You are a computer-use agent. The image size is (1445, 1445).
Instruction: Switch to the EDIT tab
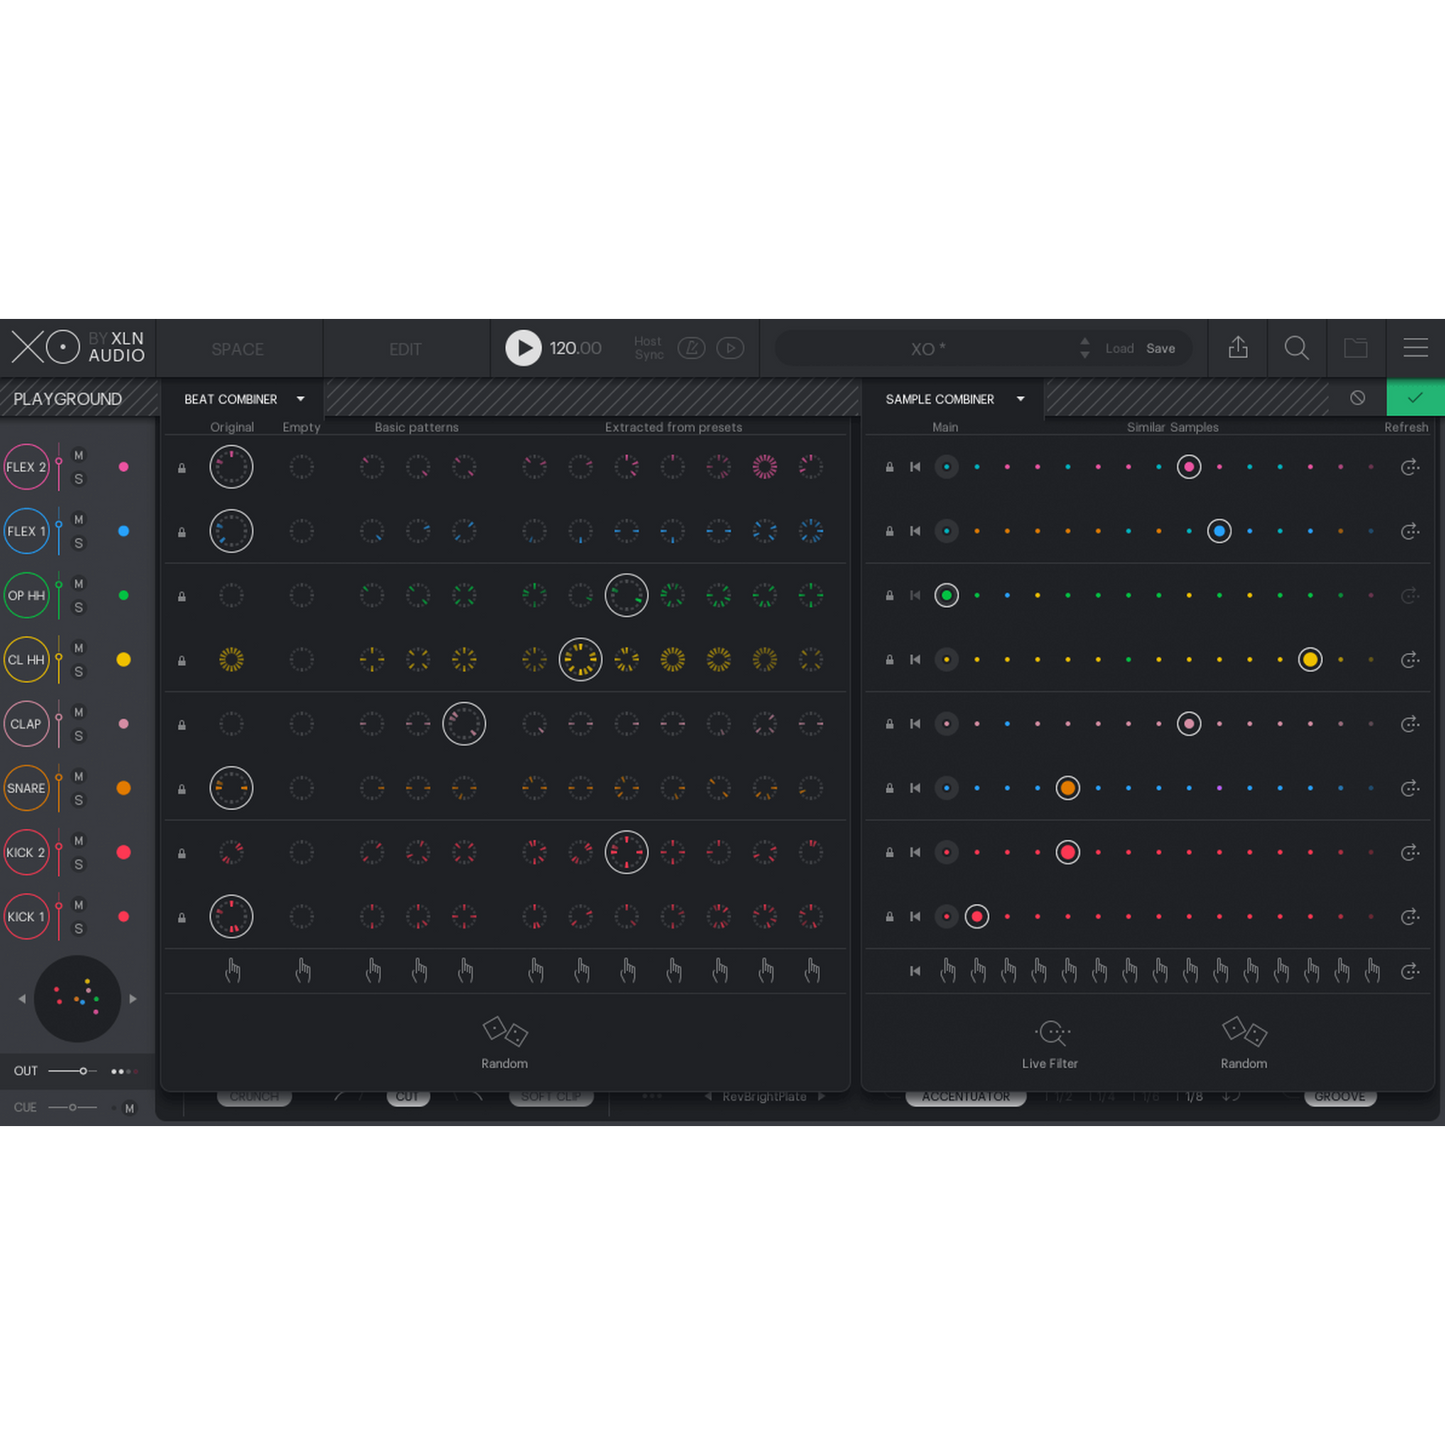(405, 349)
